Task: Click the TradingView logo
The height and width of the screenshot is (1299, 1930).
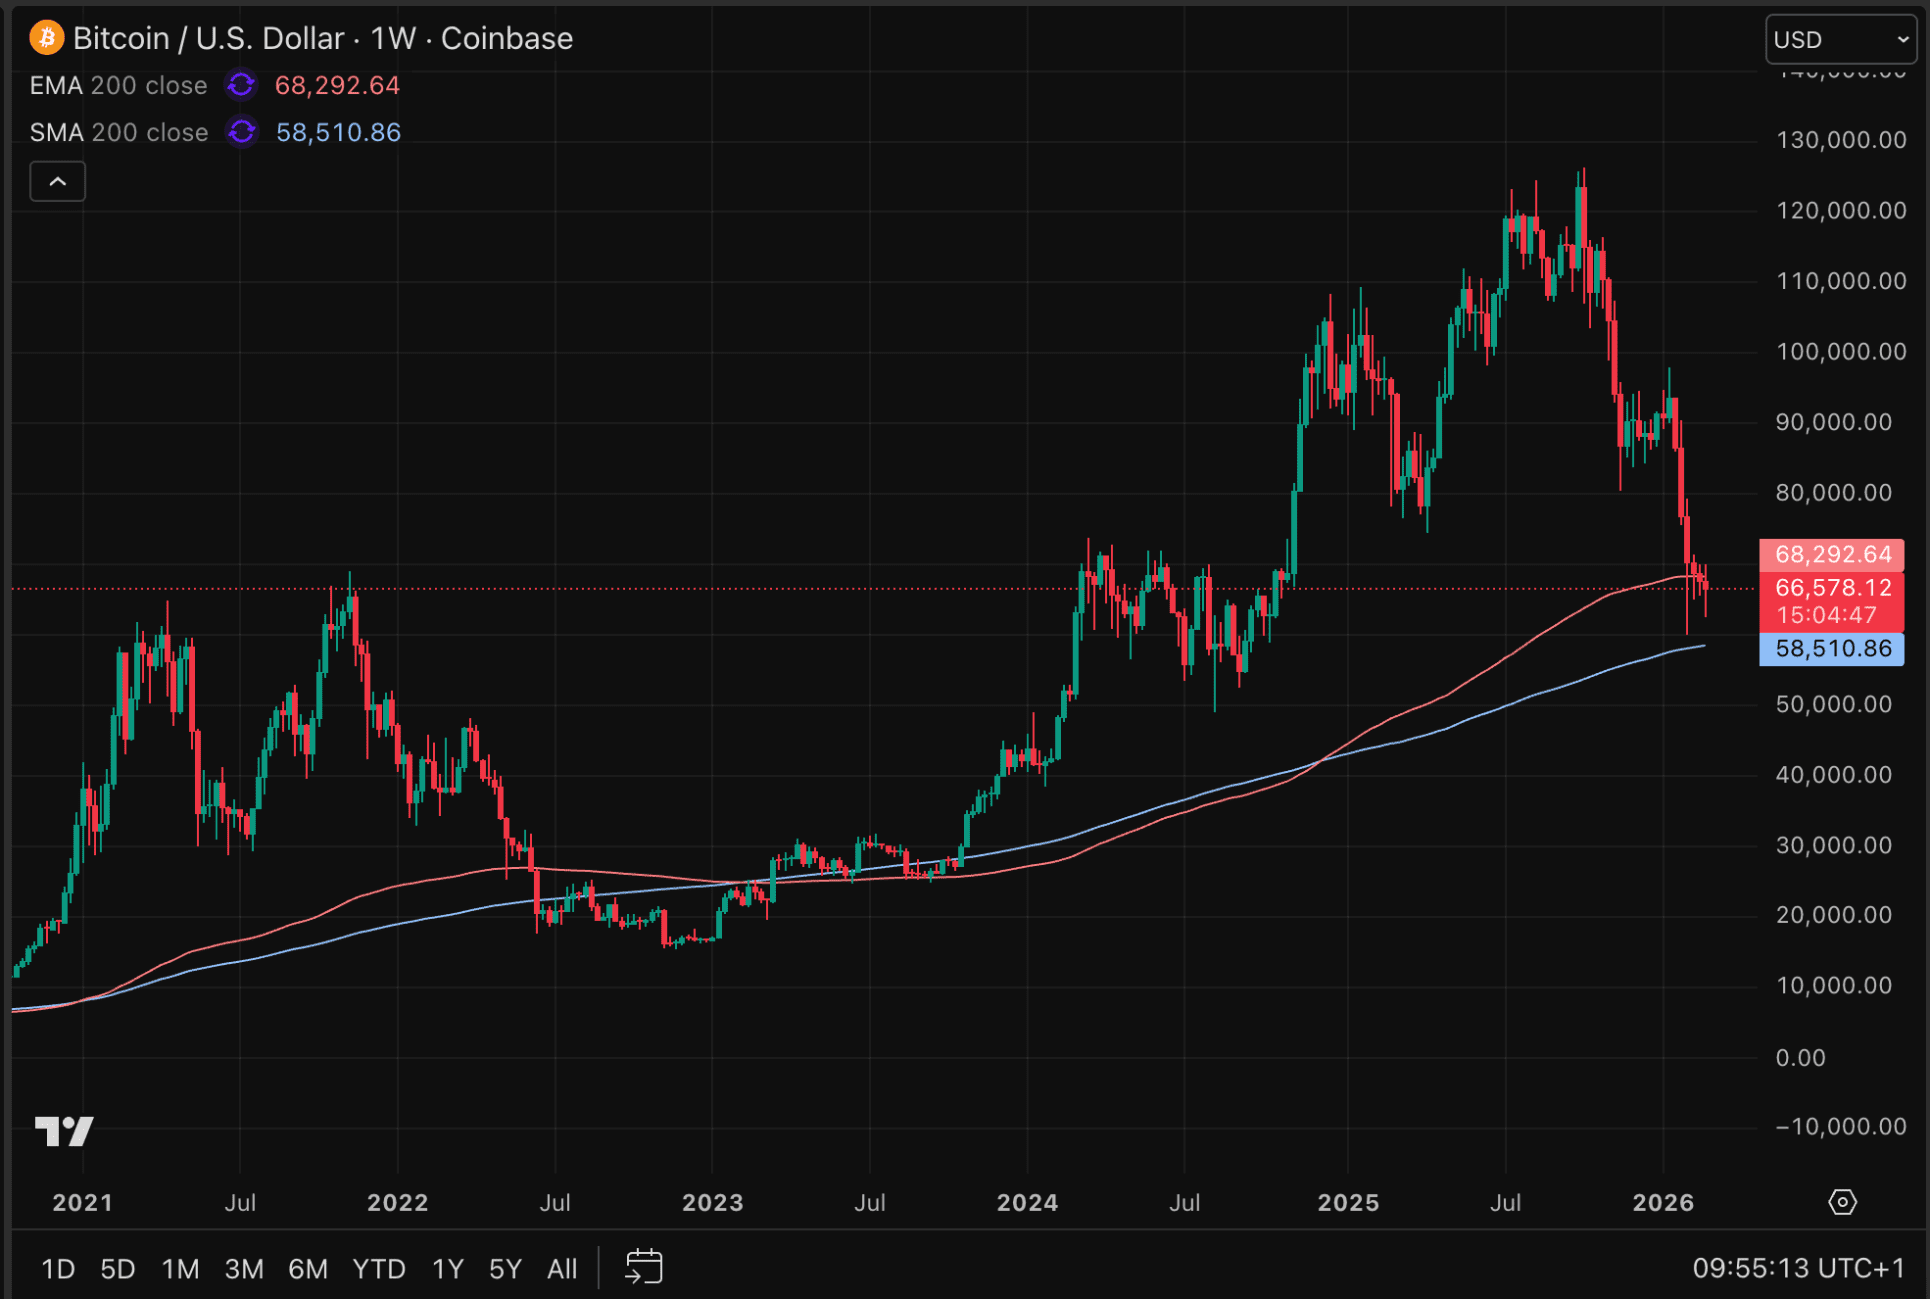Action: 64,1131
